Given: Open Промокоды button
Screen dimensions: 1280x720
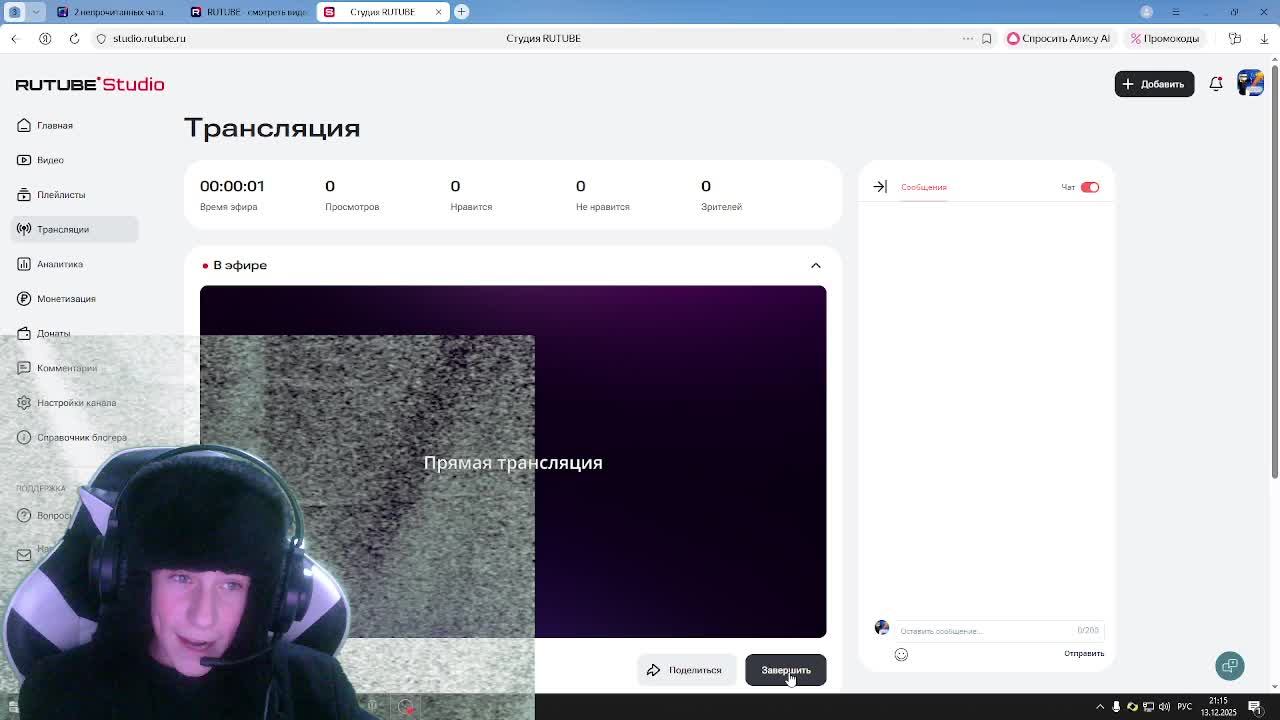Looking at the screenshot, I should pyautogui.click(x=1165, y=38).
